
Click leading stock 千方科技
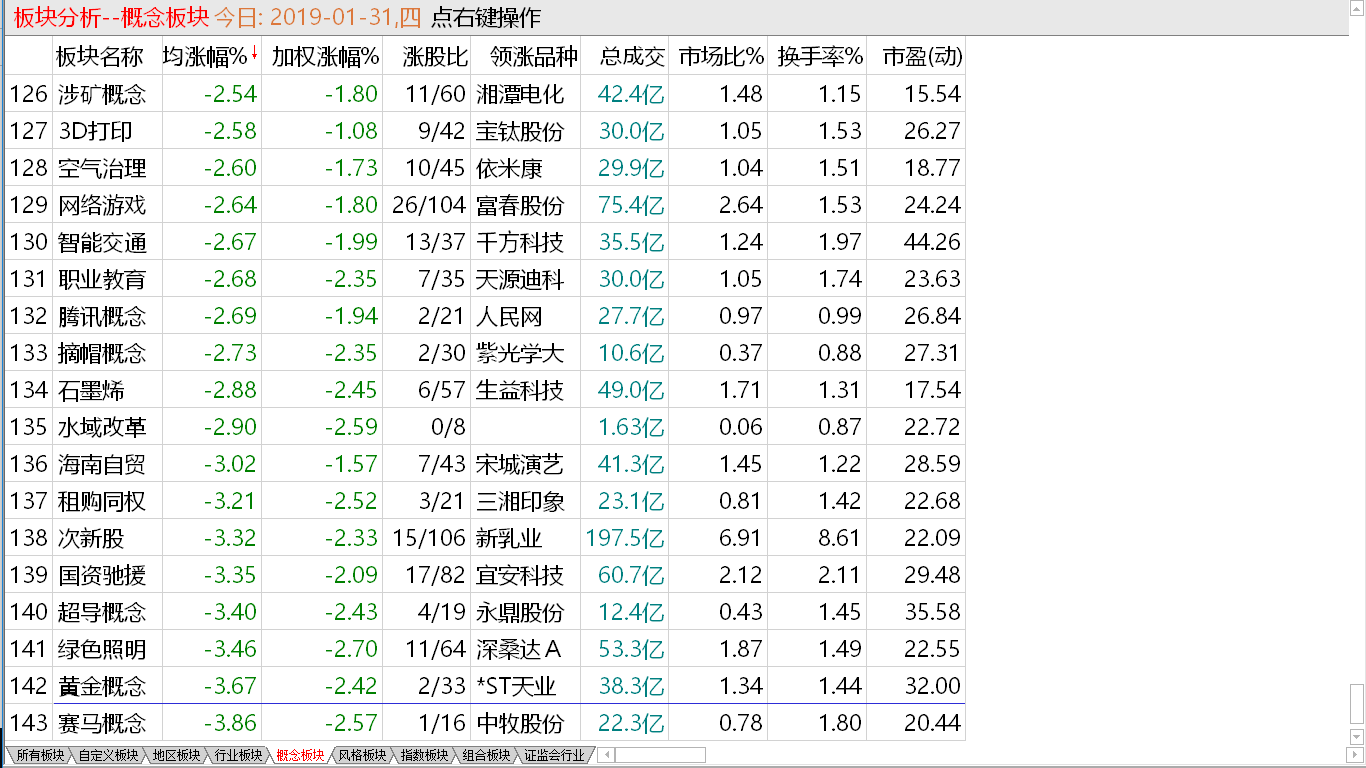(x=520, y=242)
